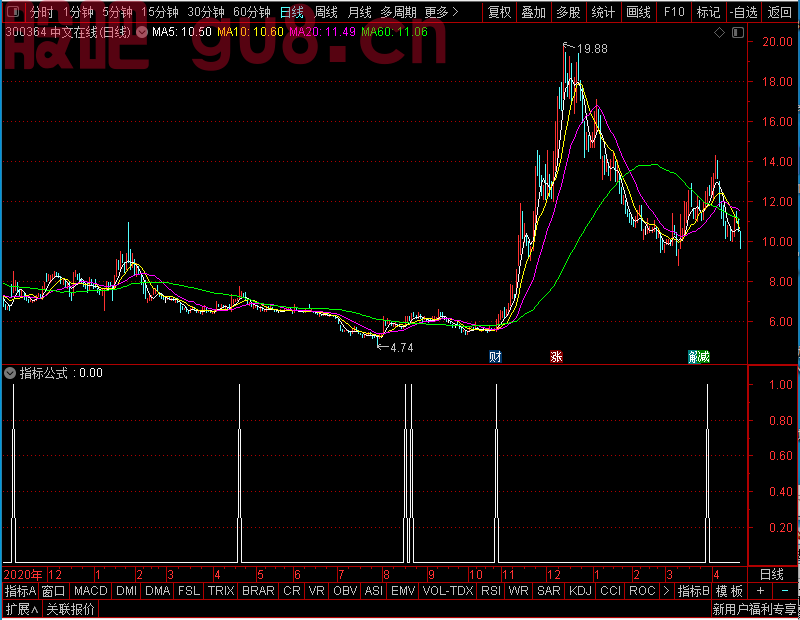Open the 多周期 multi-period view

398,12
